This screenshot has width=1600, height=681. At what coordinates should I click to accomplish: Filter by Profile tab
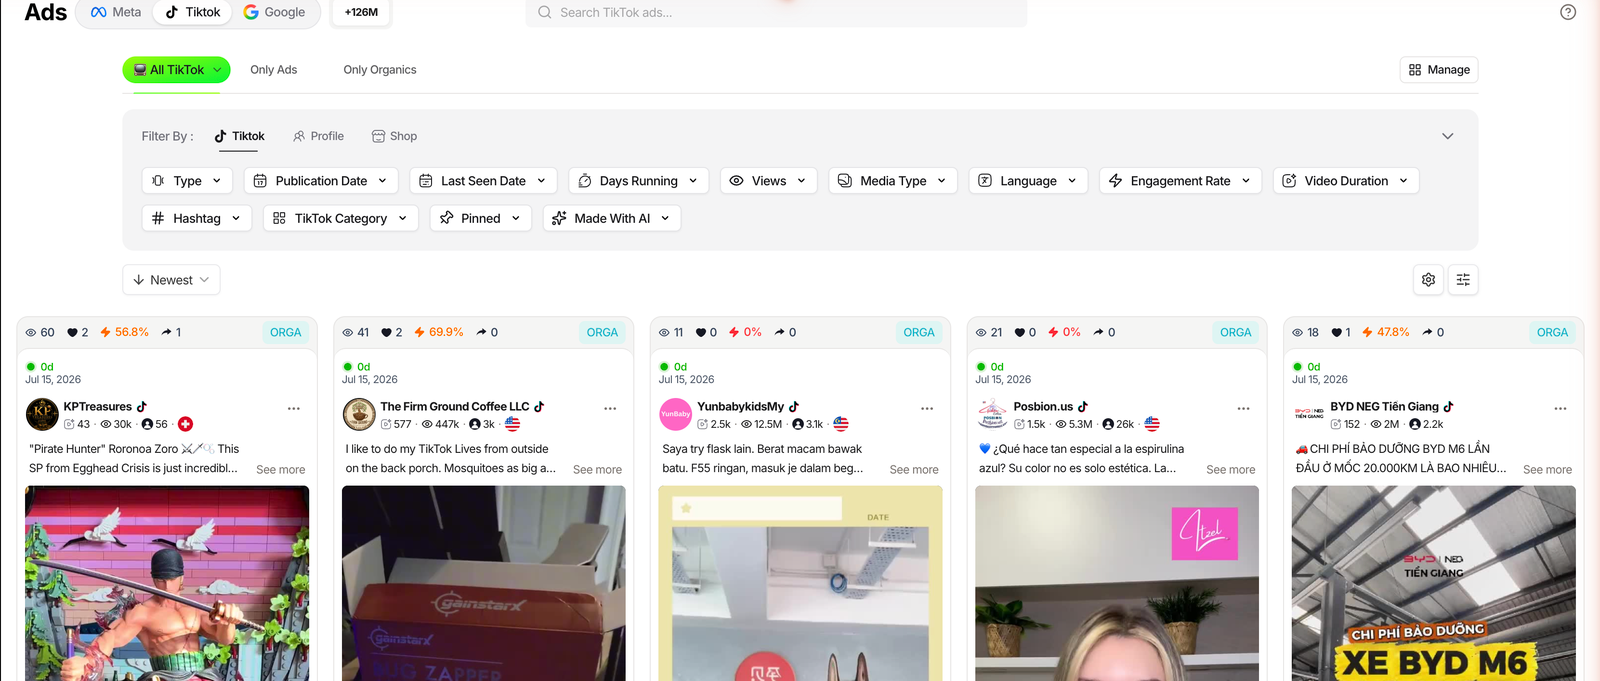pos(318,136)
